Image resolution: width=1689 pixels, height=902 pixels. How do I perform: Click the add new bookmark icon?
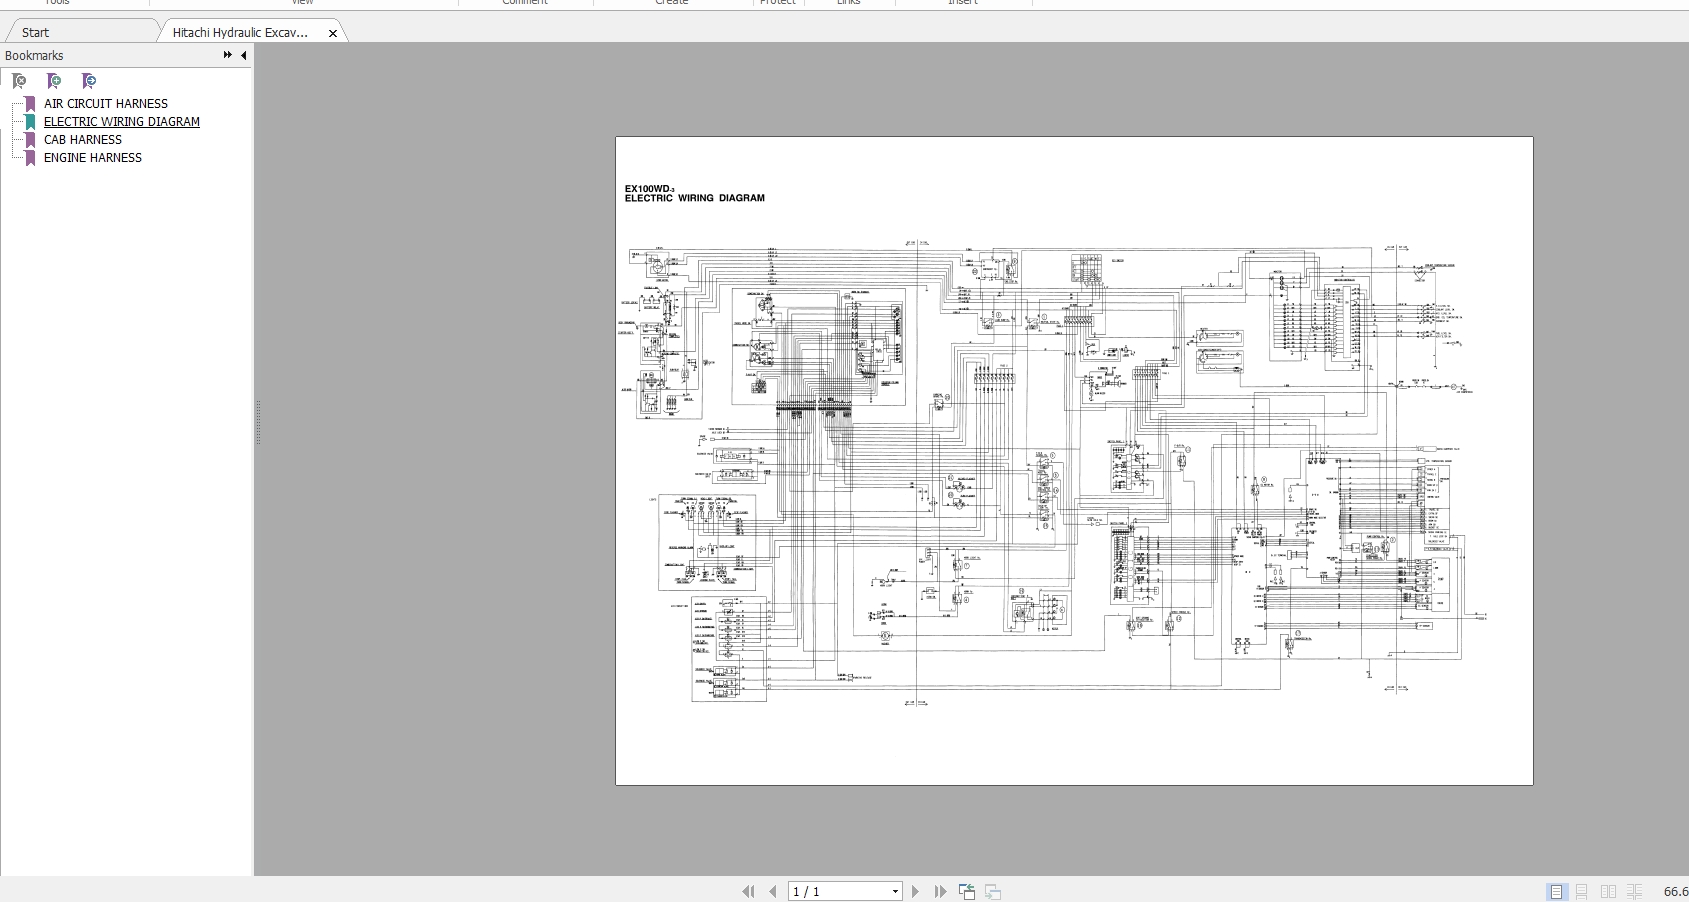pyautogui.click(x=54, y=81)
